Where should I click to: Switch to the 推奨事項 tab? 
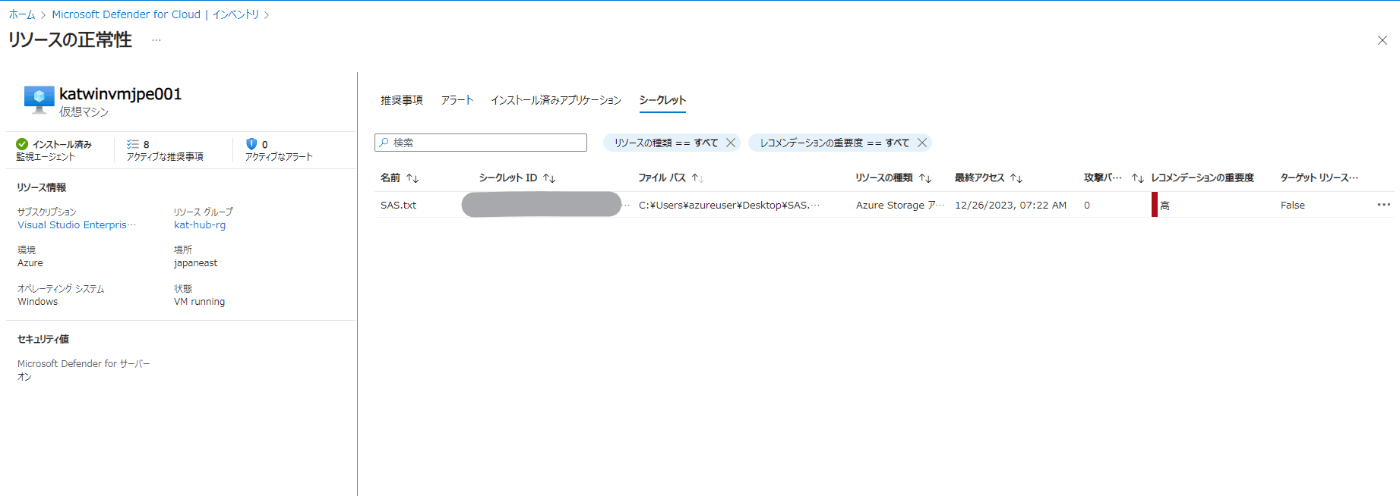tap(401, 100)
